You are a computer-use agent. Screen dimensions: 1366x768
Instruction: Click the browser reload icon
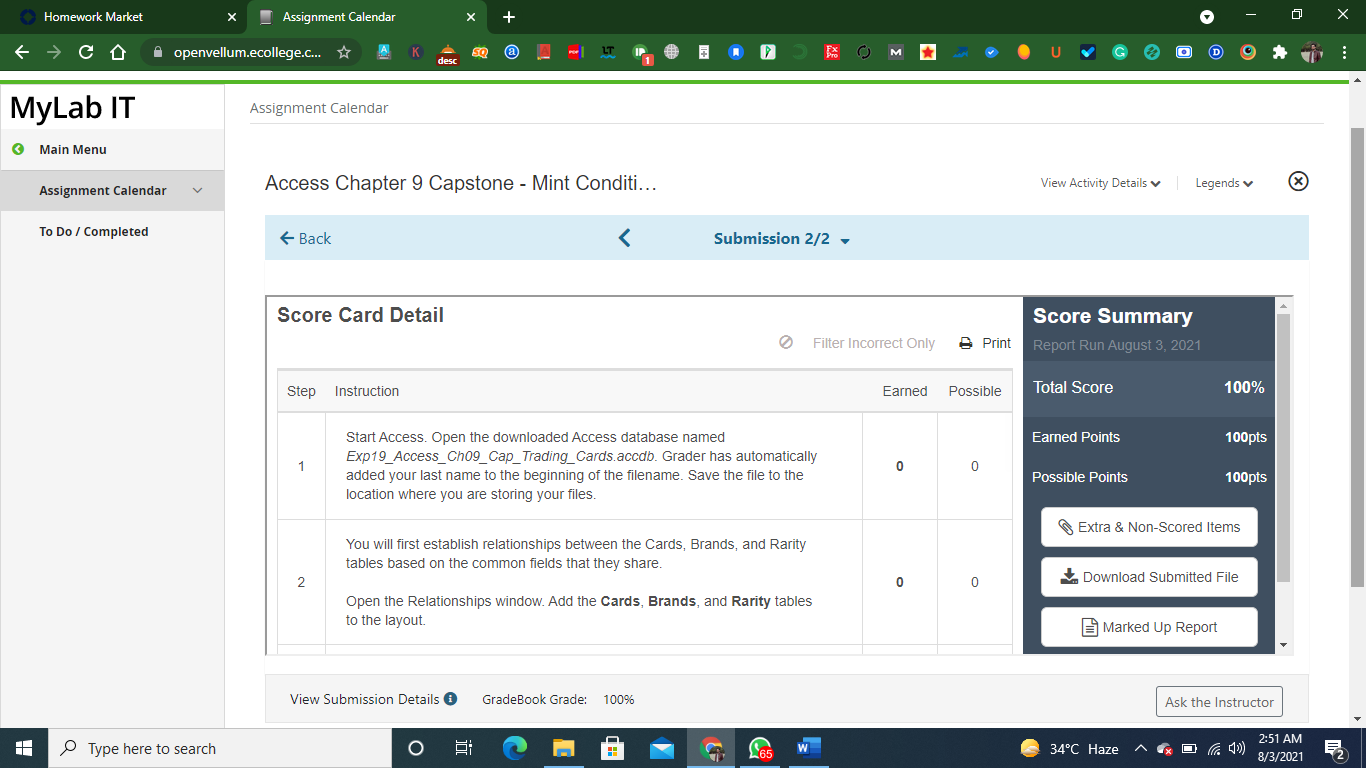(x=86, y=52)
